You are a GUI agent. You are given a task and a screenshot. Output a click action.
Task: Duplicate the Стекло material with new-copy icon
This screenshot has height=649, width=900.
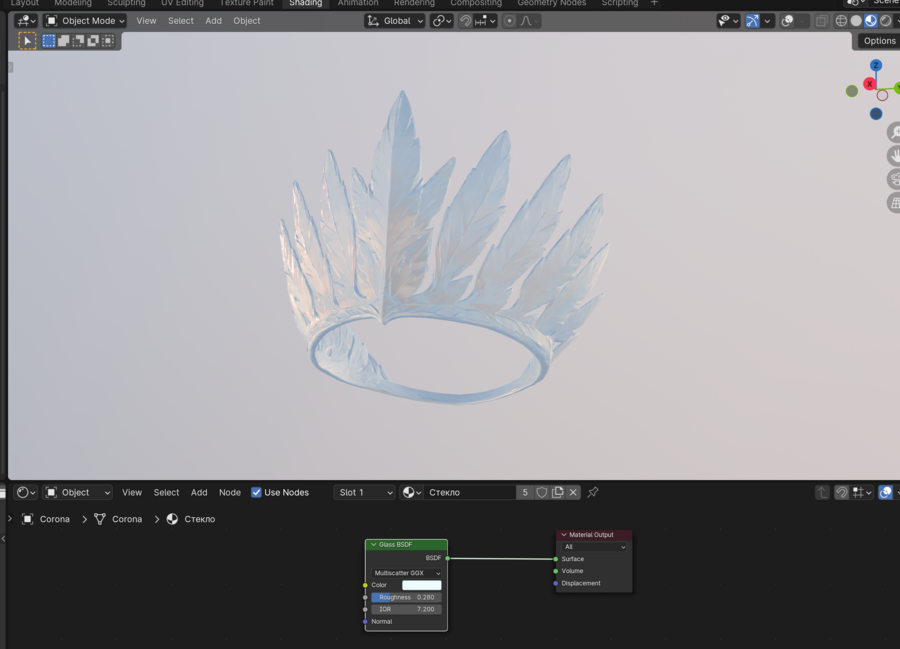[x=558, y=492]
